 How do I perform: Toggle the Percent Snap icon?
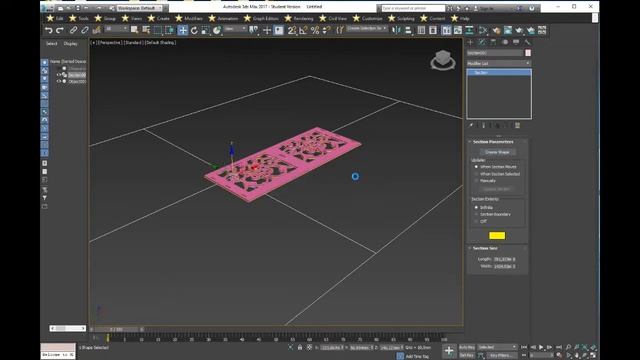coord(315,30)
